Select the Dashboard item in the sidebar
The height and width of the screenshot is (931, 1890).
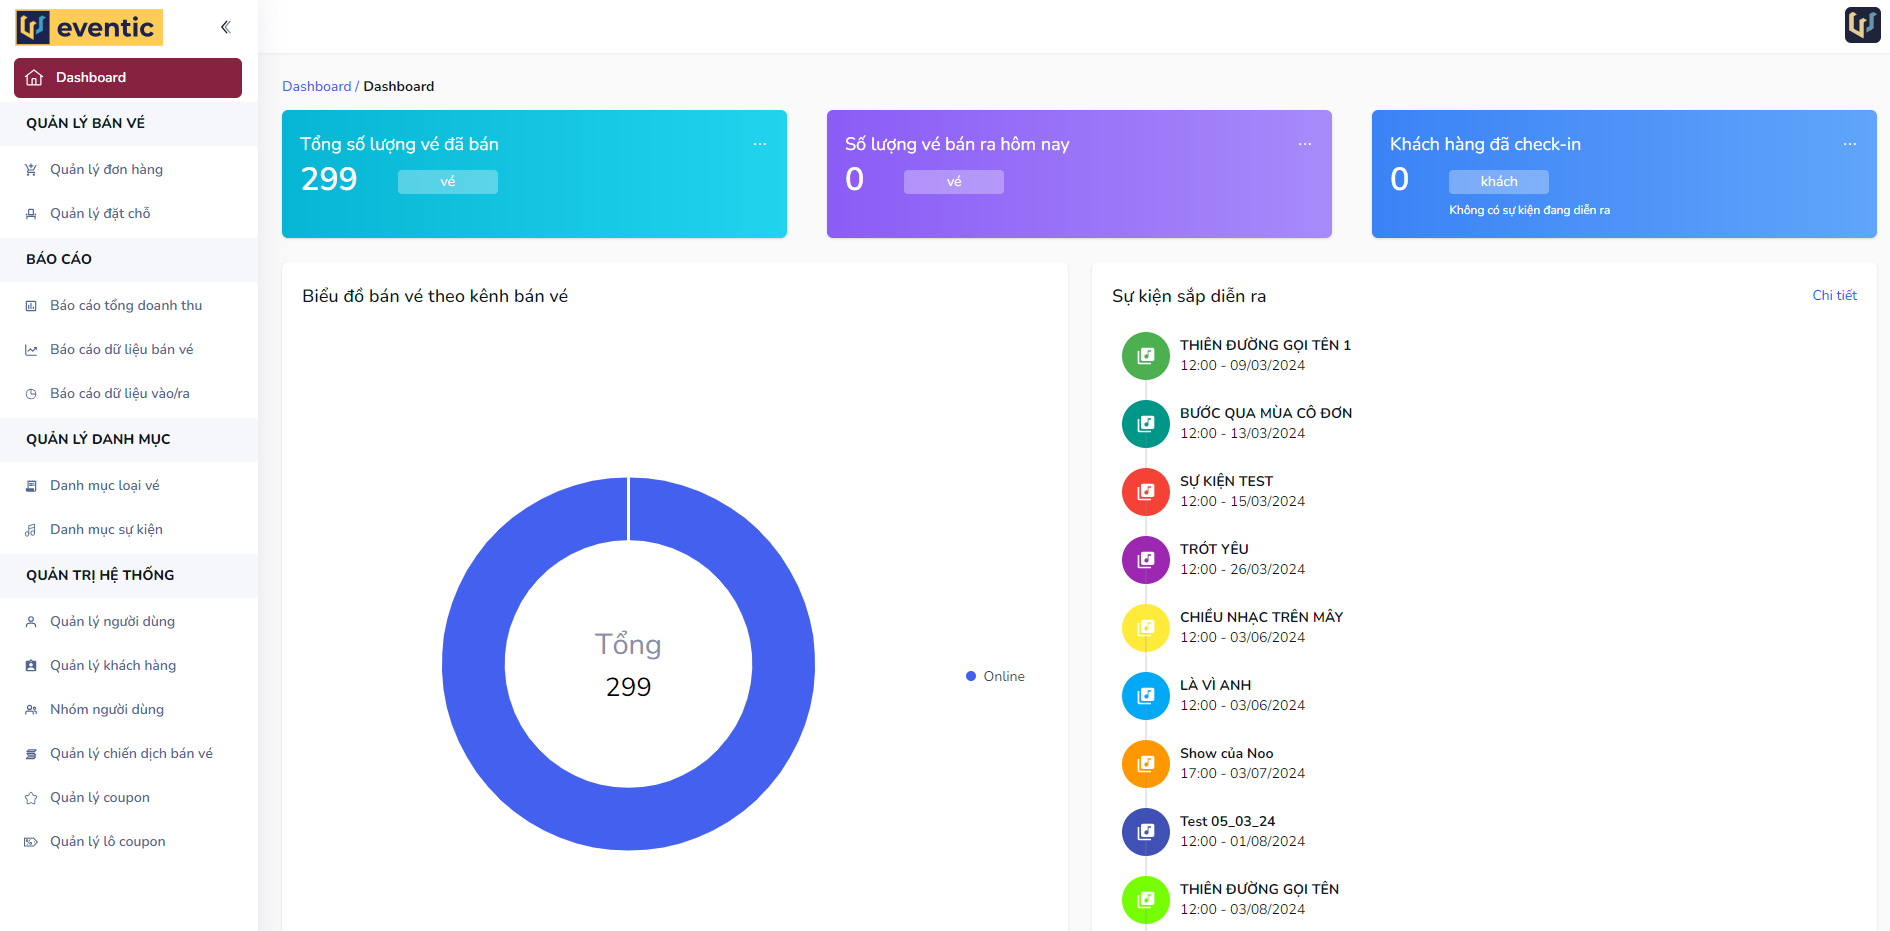[x=128, y=78]
